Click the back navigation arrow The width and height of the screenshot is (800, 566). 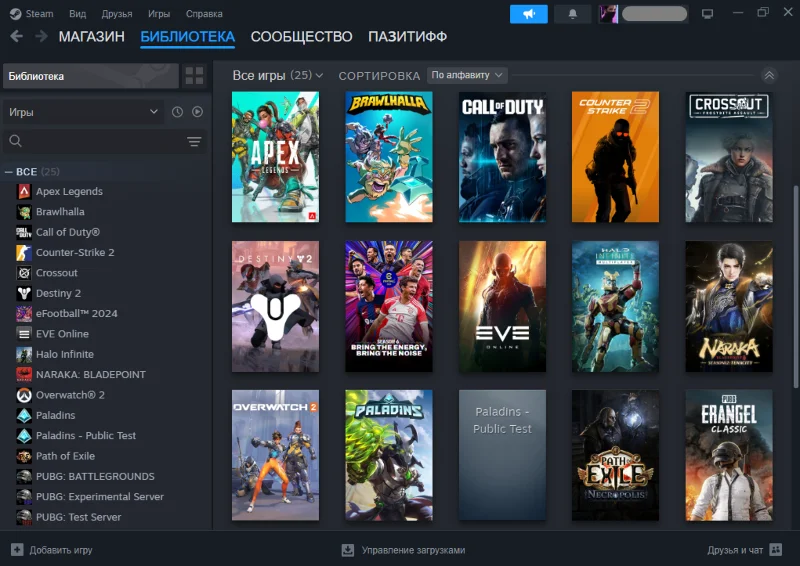(x=16, y=37)
